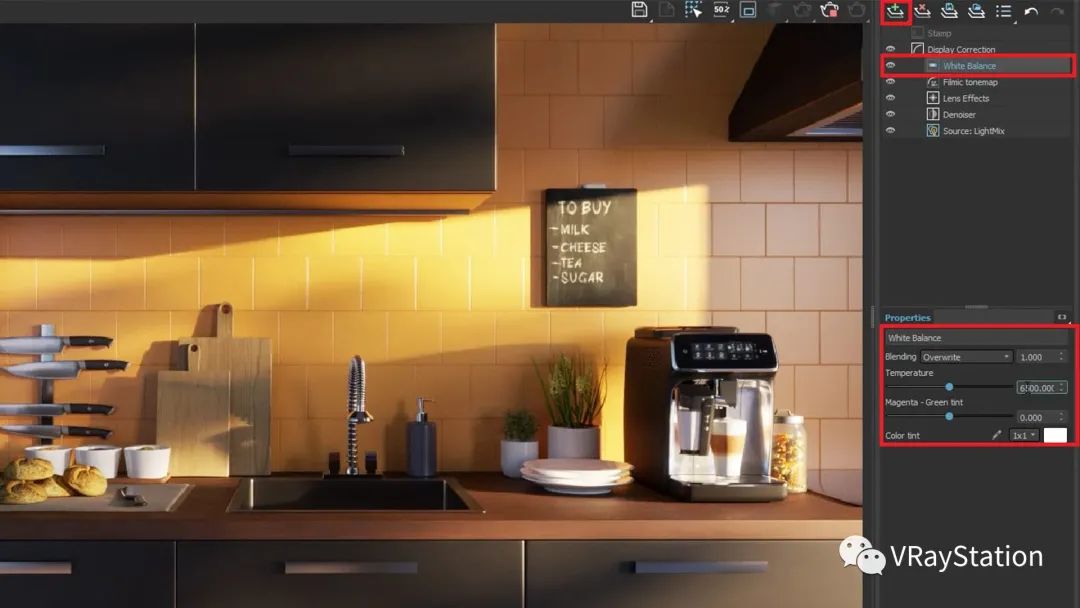1080x608 pixels.
Task: Click the region render selection icon
Action: tap(693, 10)
